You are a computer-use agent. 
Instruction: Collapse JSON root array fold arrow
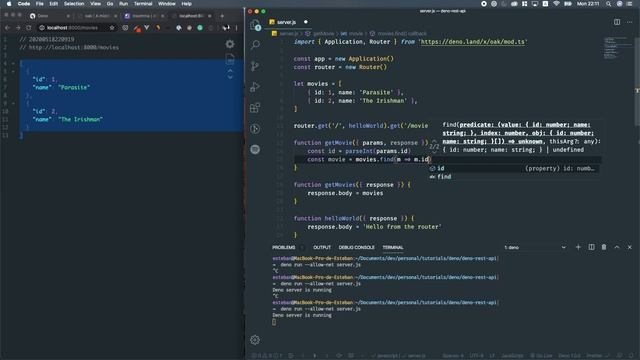13,63
